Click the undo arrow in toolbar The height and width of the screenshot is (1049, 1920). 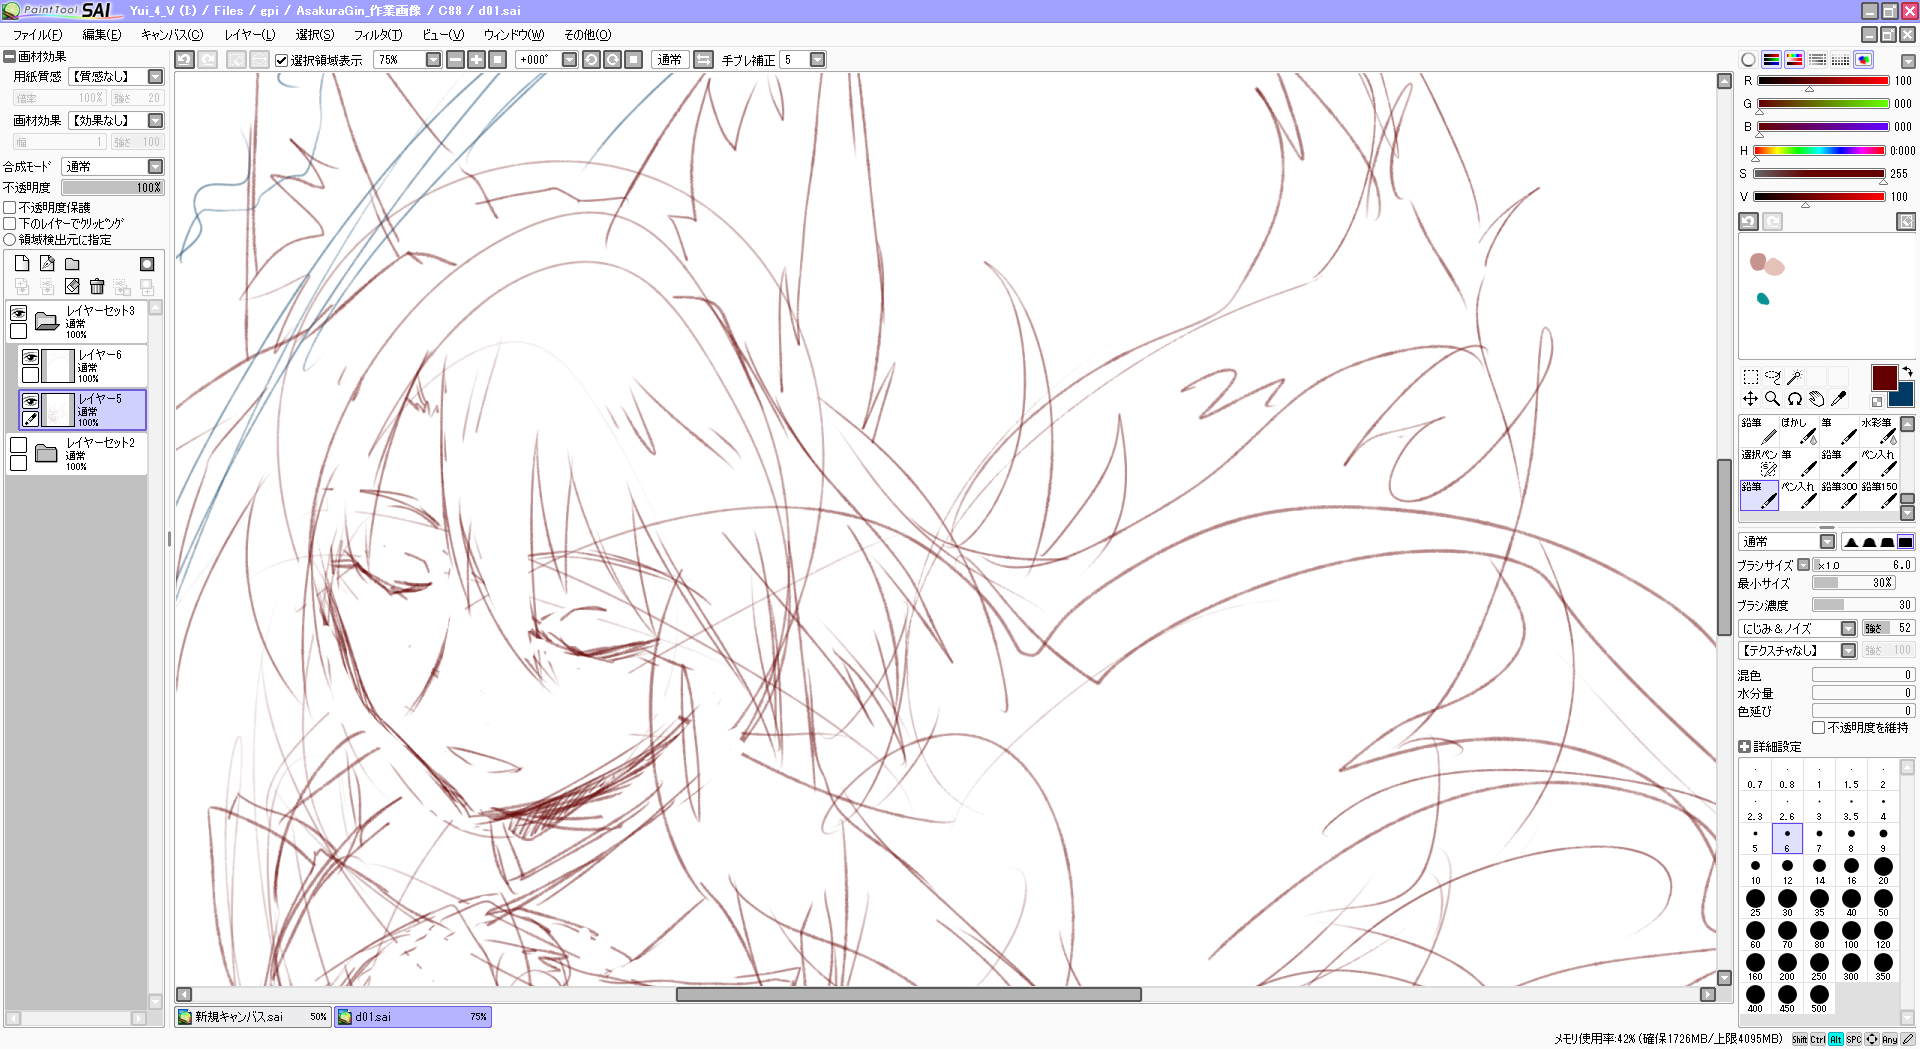(184, 60)
